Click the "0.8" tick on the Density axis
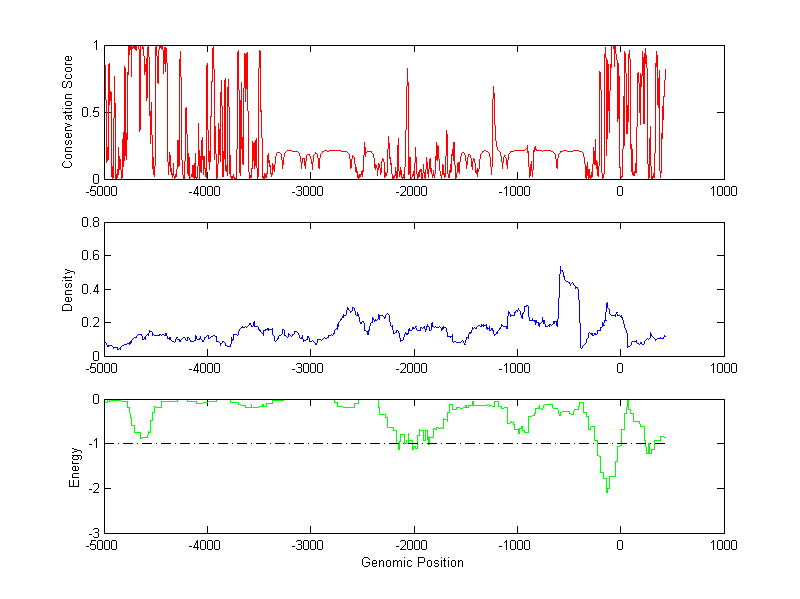Screen dimensions: 800x599 (91, 223)
